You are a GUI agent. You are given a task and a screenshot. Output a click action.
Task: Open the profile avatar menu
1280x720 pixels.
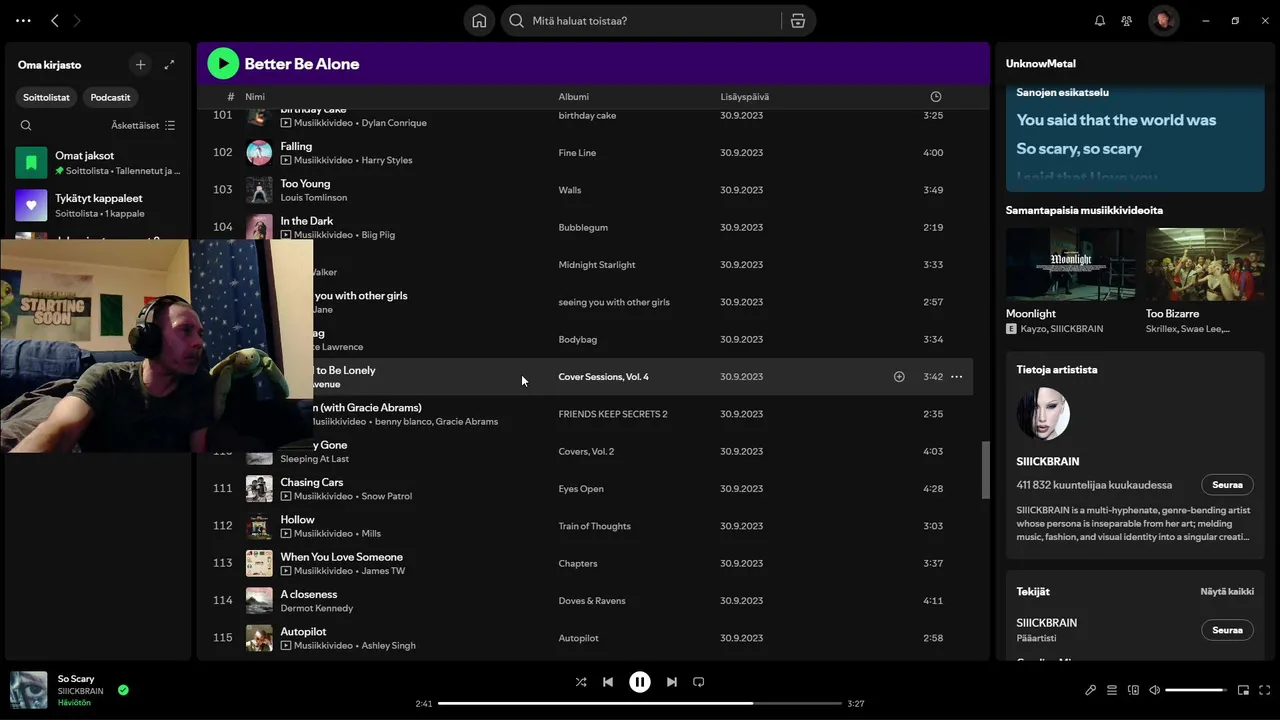(1163, 20)
